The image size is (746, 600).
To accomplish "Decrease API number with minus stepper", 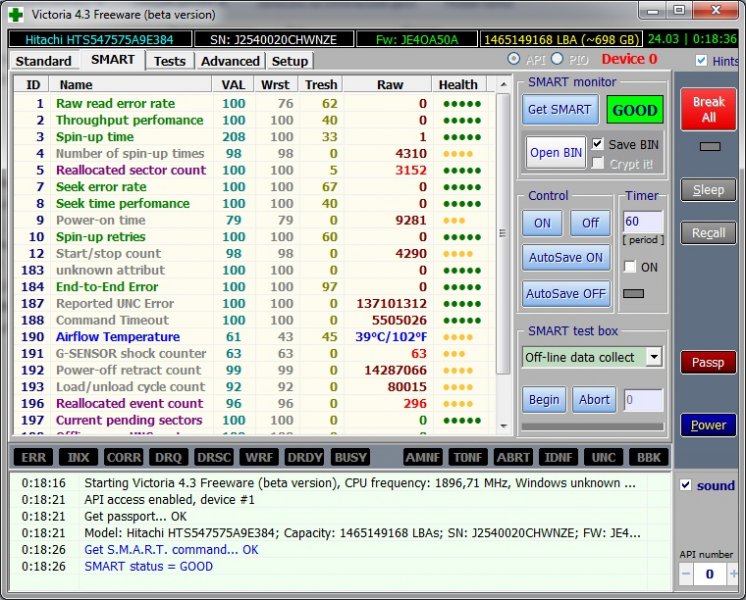I will (687, 574).
